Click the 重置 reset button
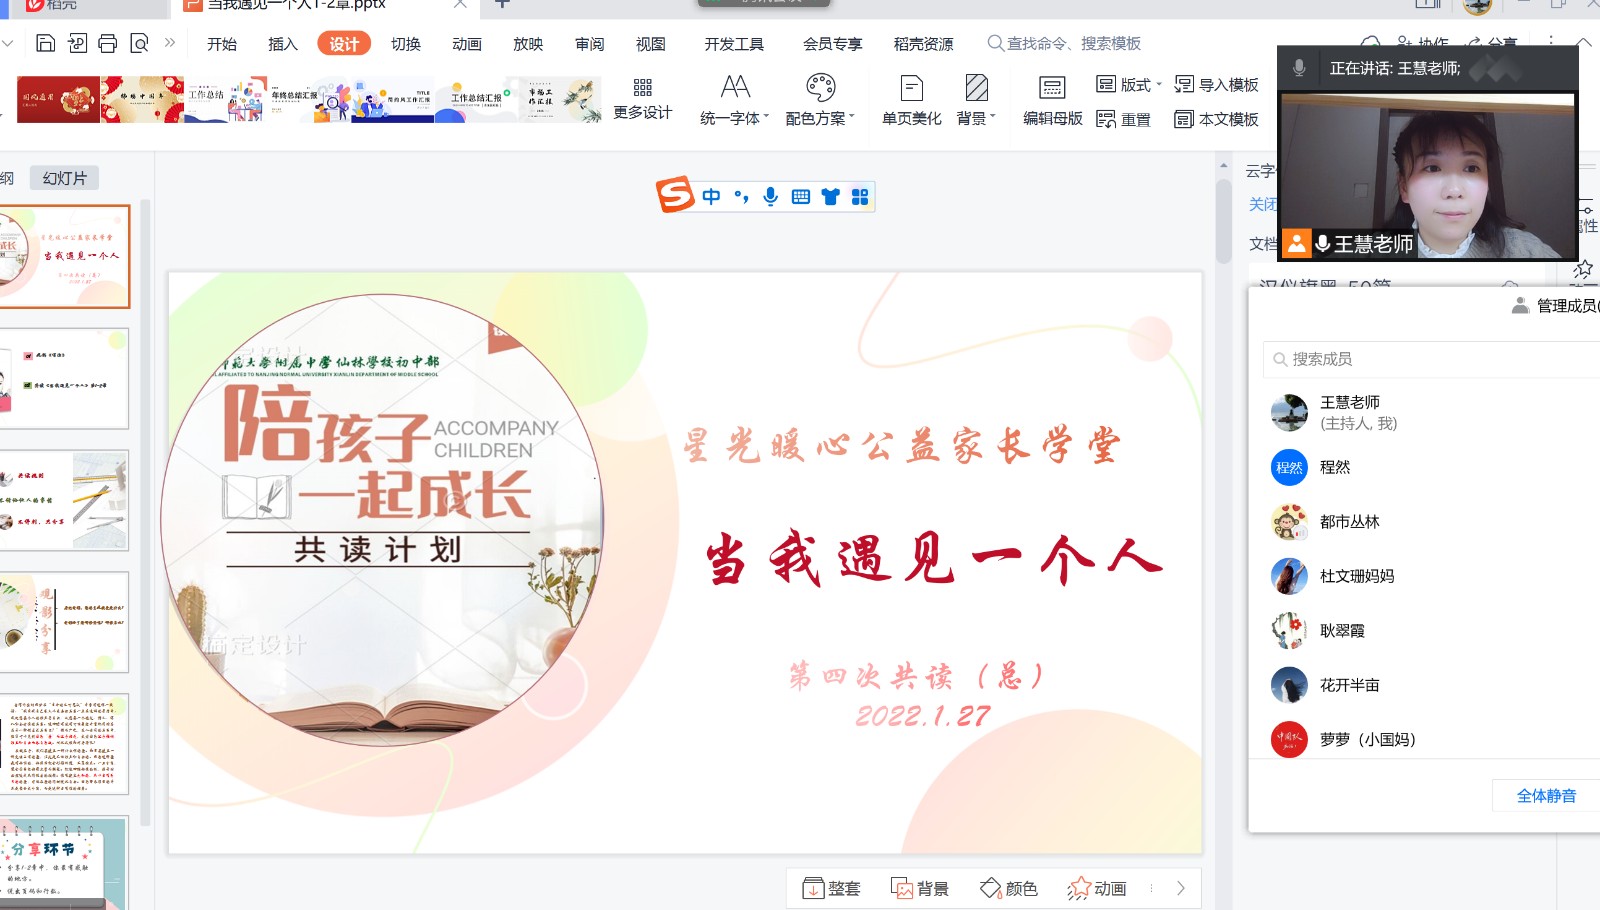1600x910 pixels. point(1124,119)
